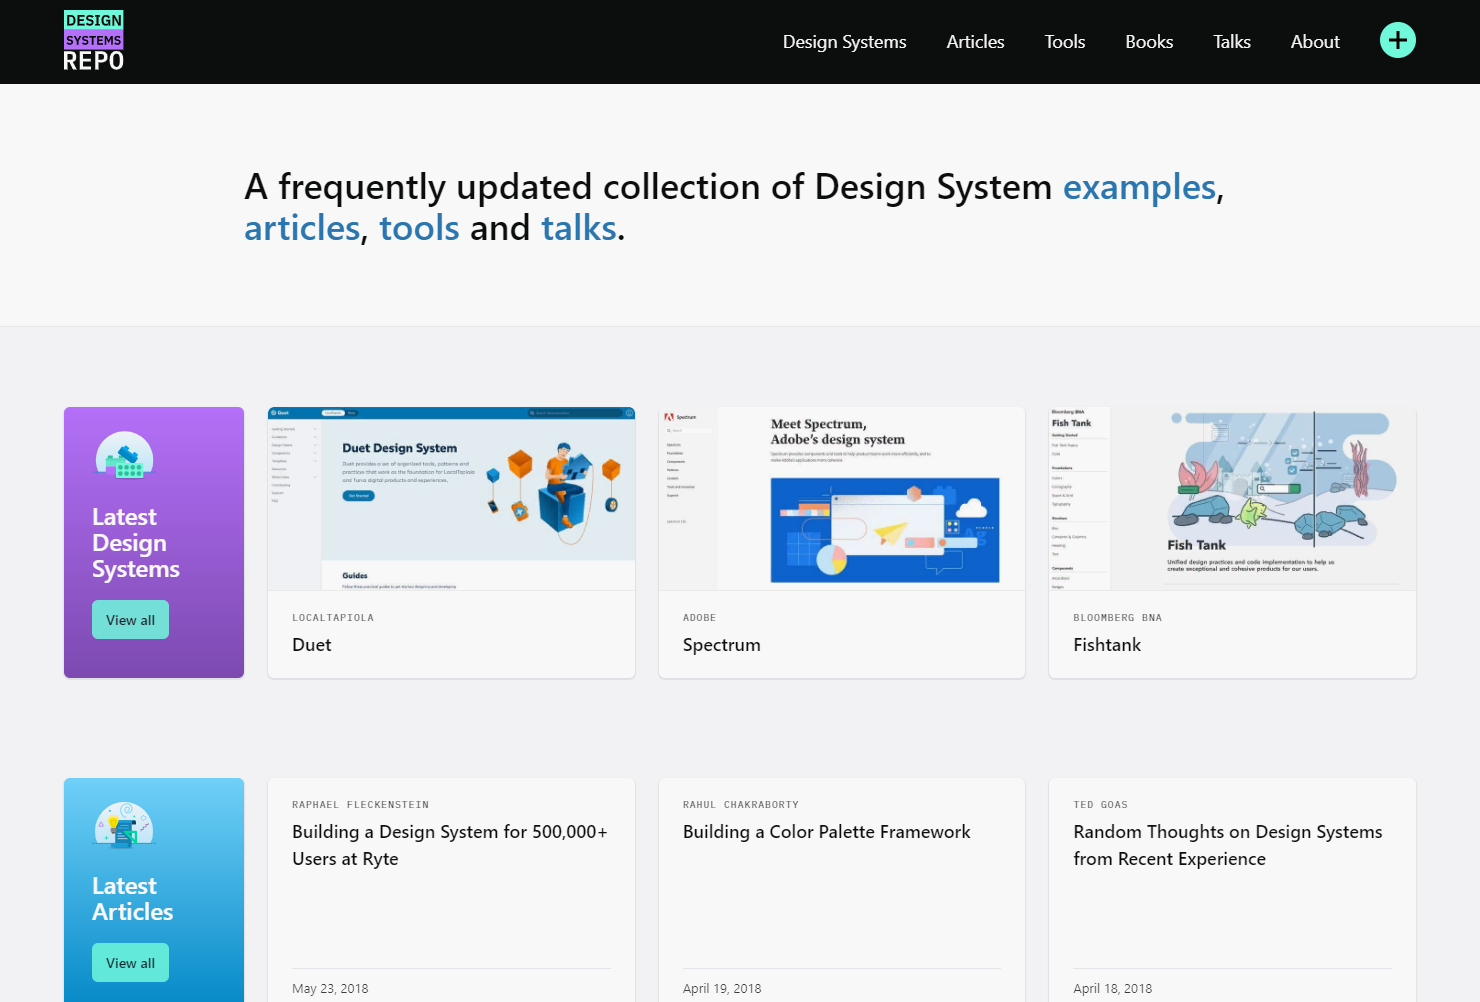
Task: Open the Adobe Spectrum preview image
Action: [x=842, y=498]
